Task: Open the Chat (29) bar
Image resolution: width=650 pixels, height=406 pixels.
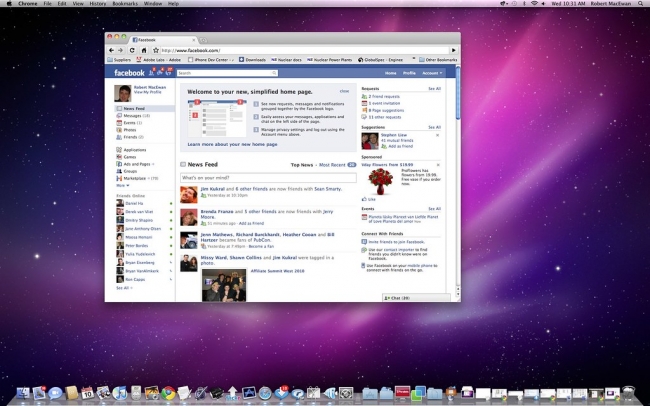Action: (x=416, y=298)
